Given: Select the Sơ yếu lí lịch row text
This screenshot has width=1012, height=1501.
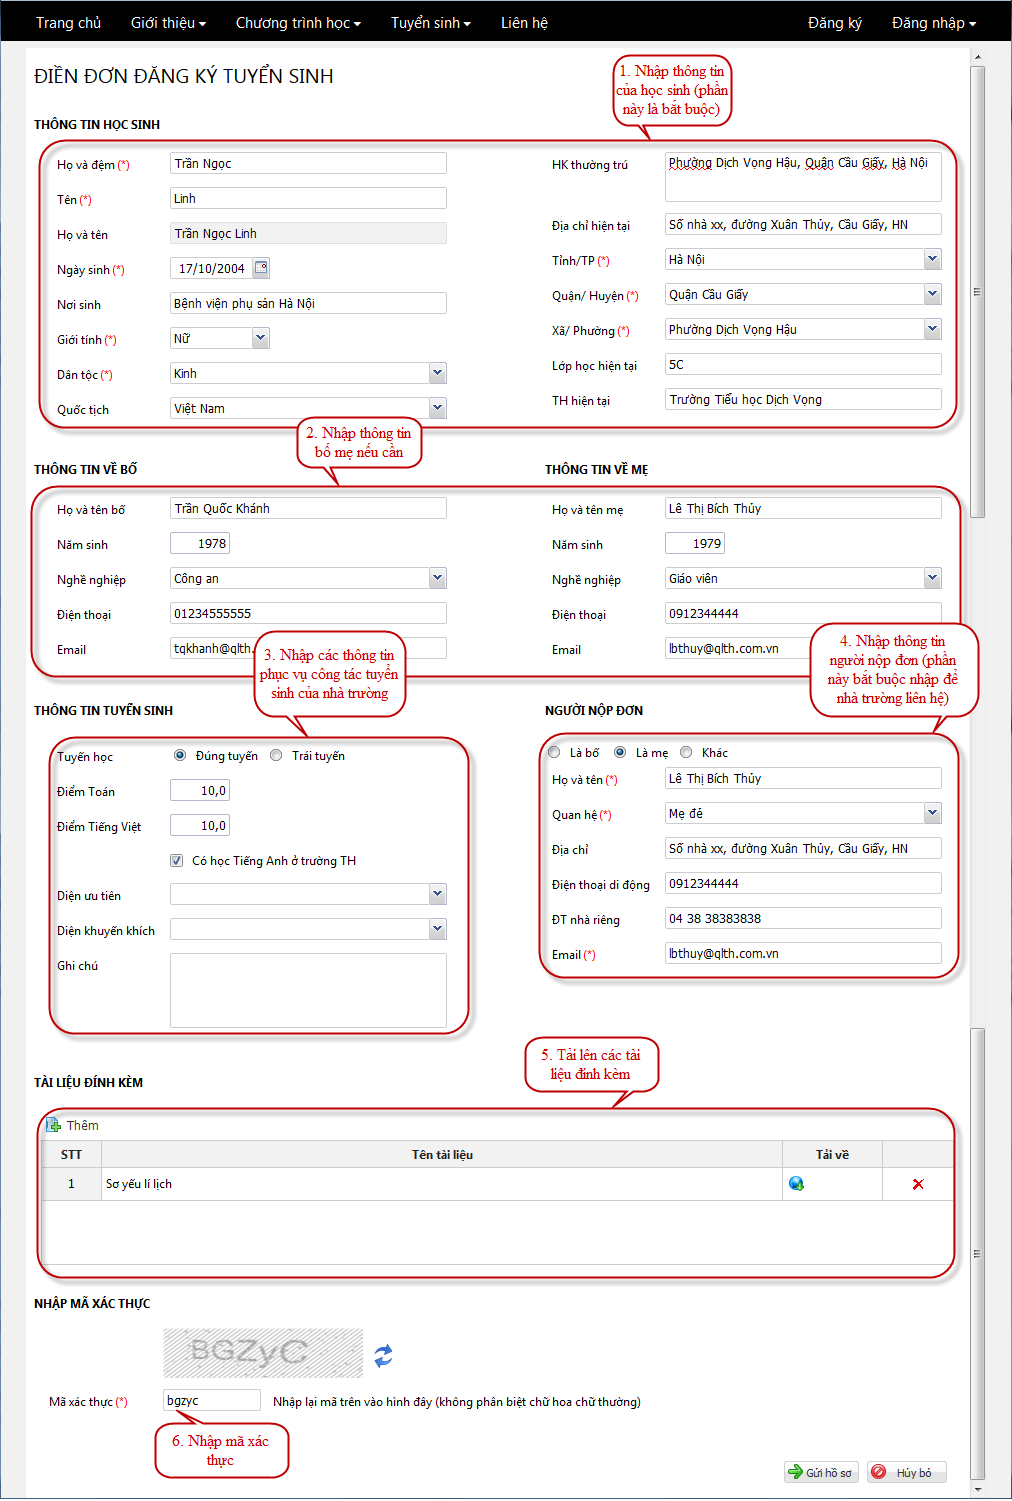Looking at the screenshot, I should click(x=139, y=1184).
